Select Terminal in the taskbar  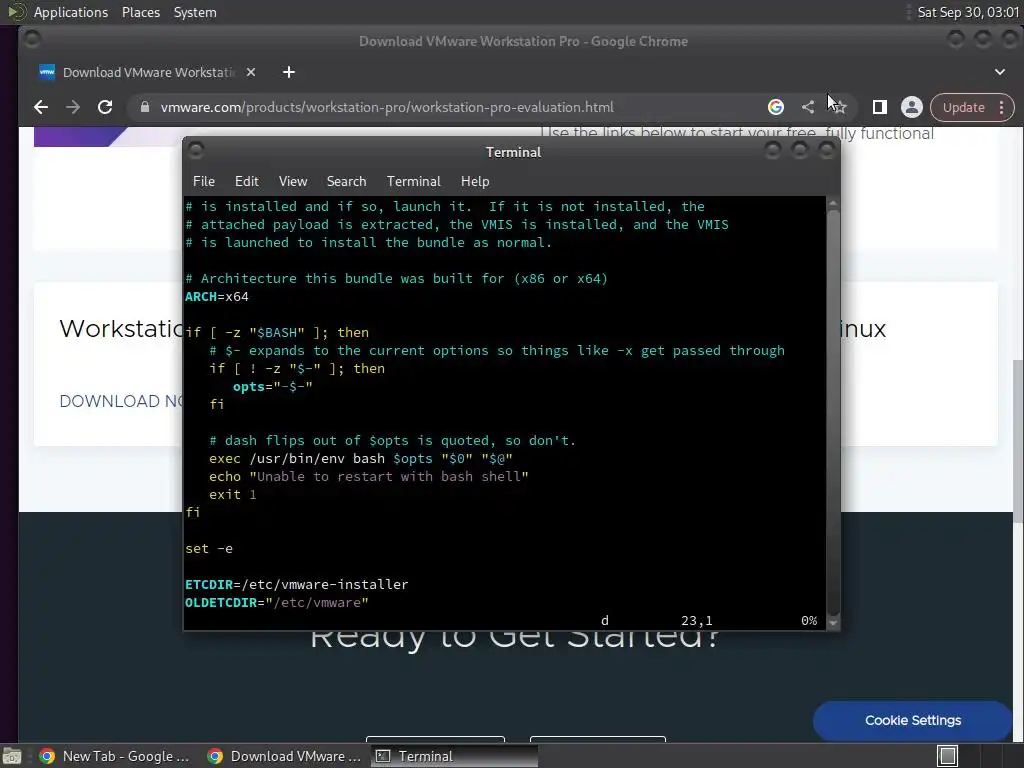(455, 756)
